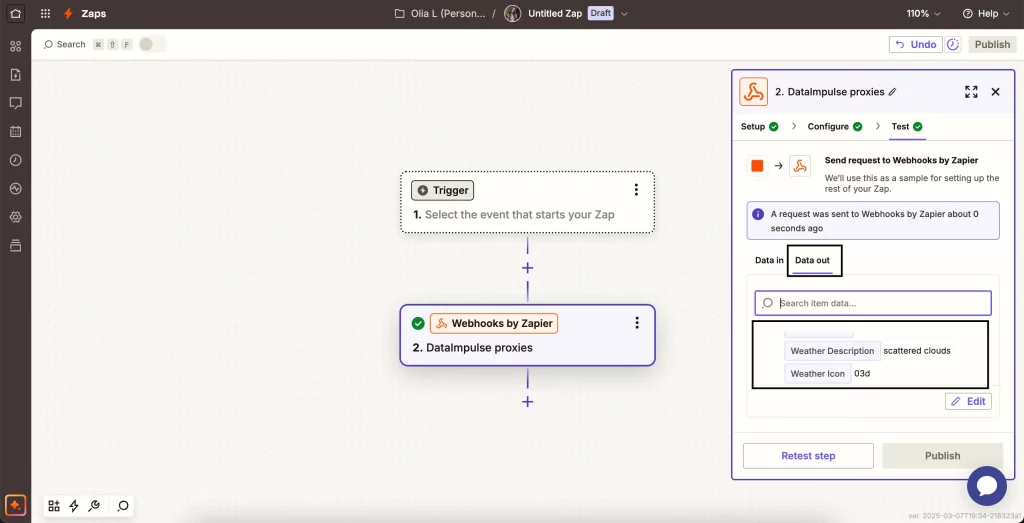The image size is (1024, 523).
Task: Open the settings gear in left sidebar
Action: 16,217
